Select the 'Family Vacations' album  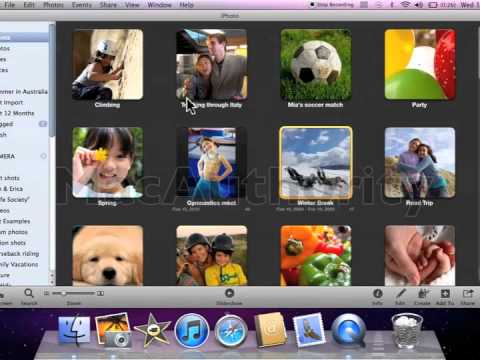24,264
